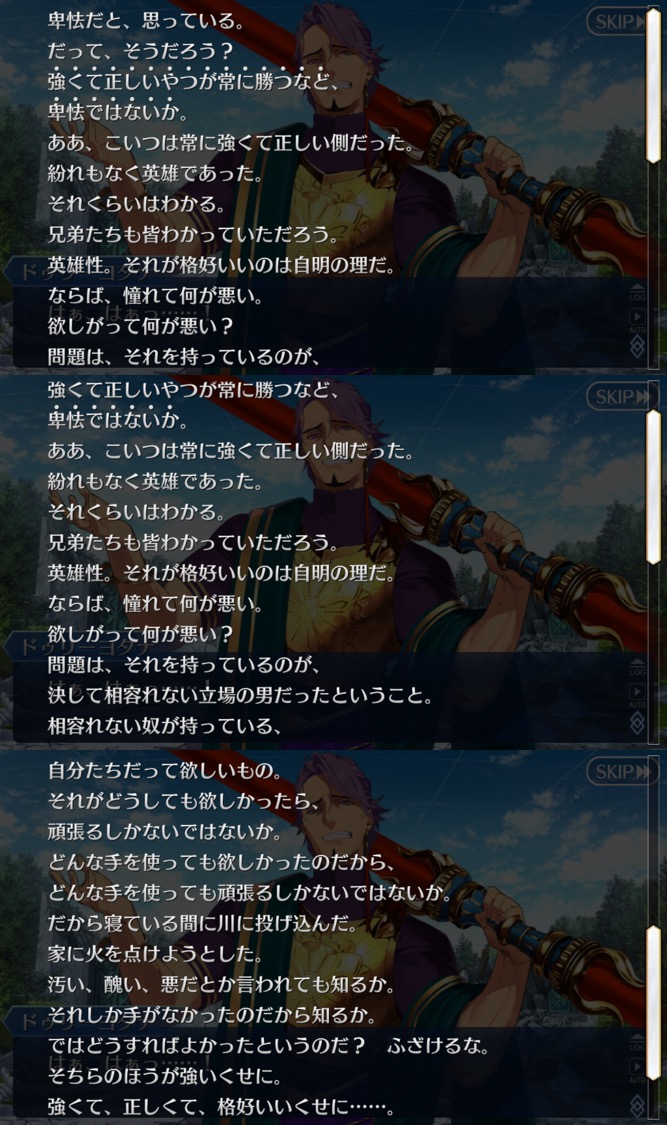The width and height of the screenshot is (667, 1125).
Task: Click SKIP button in the bottom screenshot
Action: pos(621,771)
